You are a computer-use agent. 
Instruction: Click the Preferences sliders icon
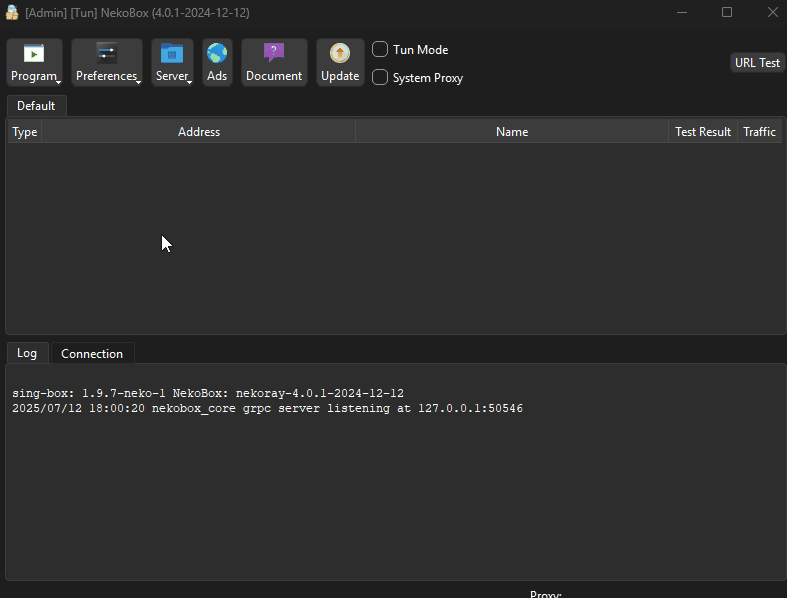tap(106, 54)
